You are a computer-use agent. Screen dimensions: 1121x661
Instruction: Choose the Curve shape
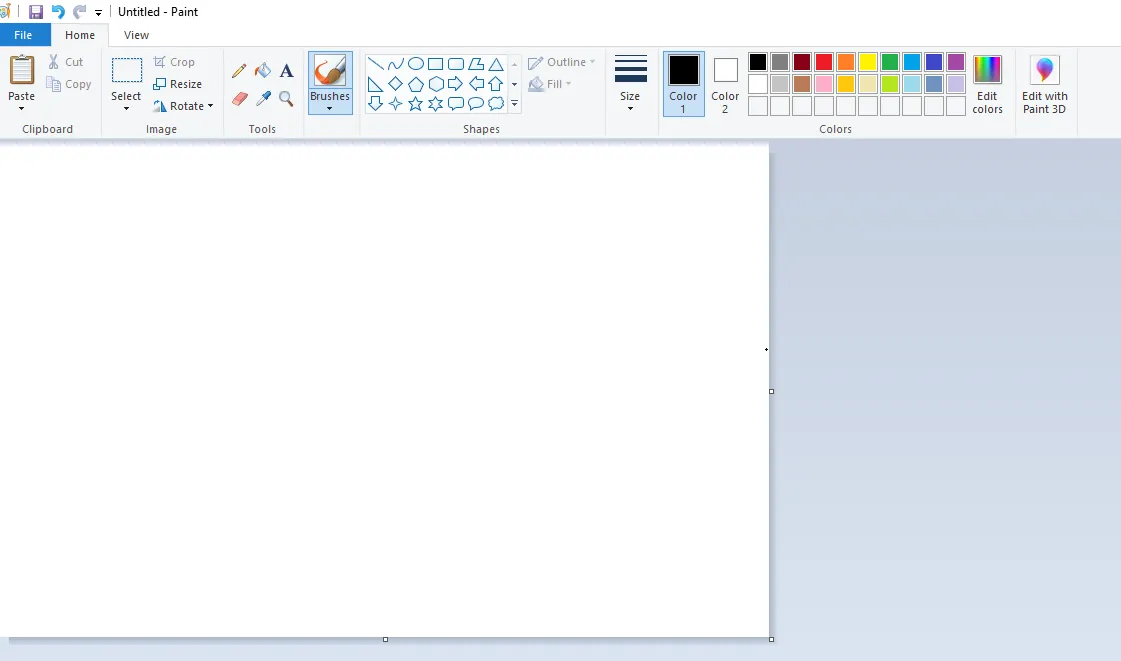(x=395, y=64)
